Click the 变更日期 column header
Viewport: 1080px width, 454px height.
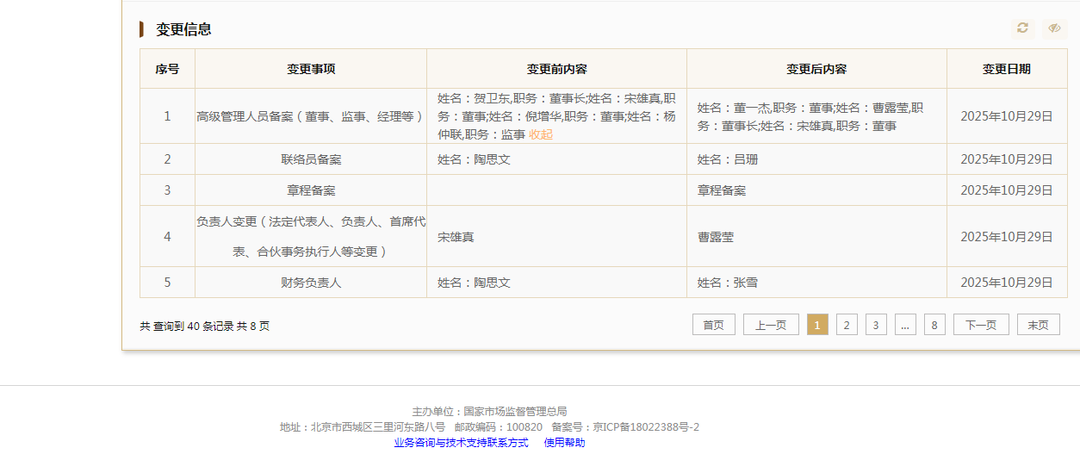[1007, 69]
